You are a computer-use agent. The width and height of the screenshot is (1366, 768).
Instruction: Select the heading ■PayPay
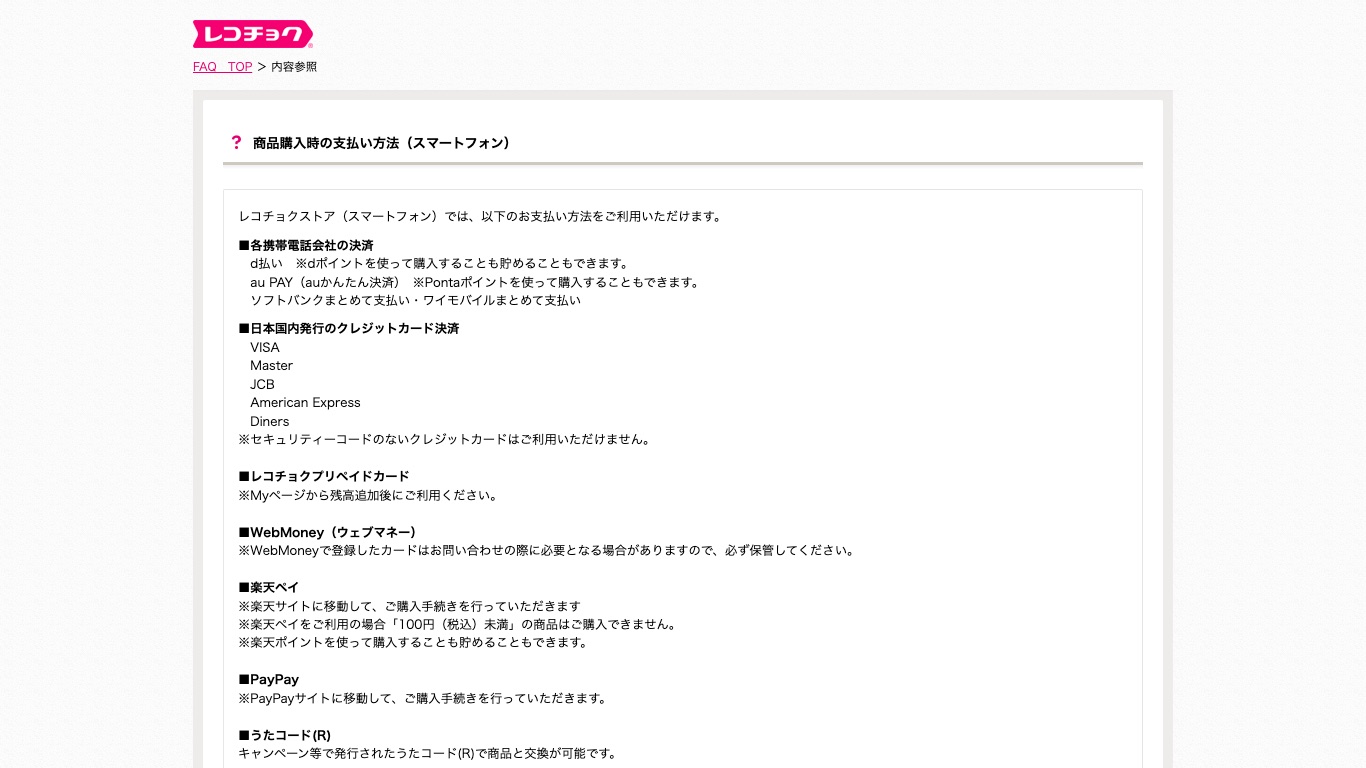tap(269, 679)
